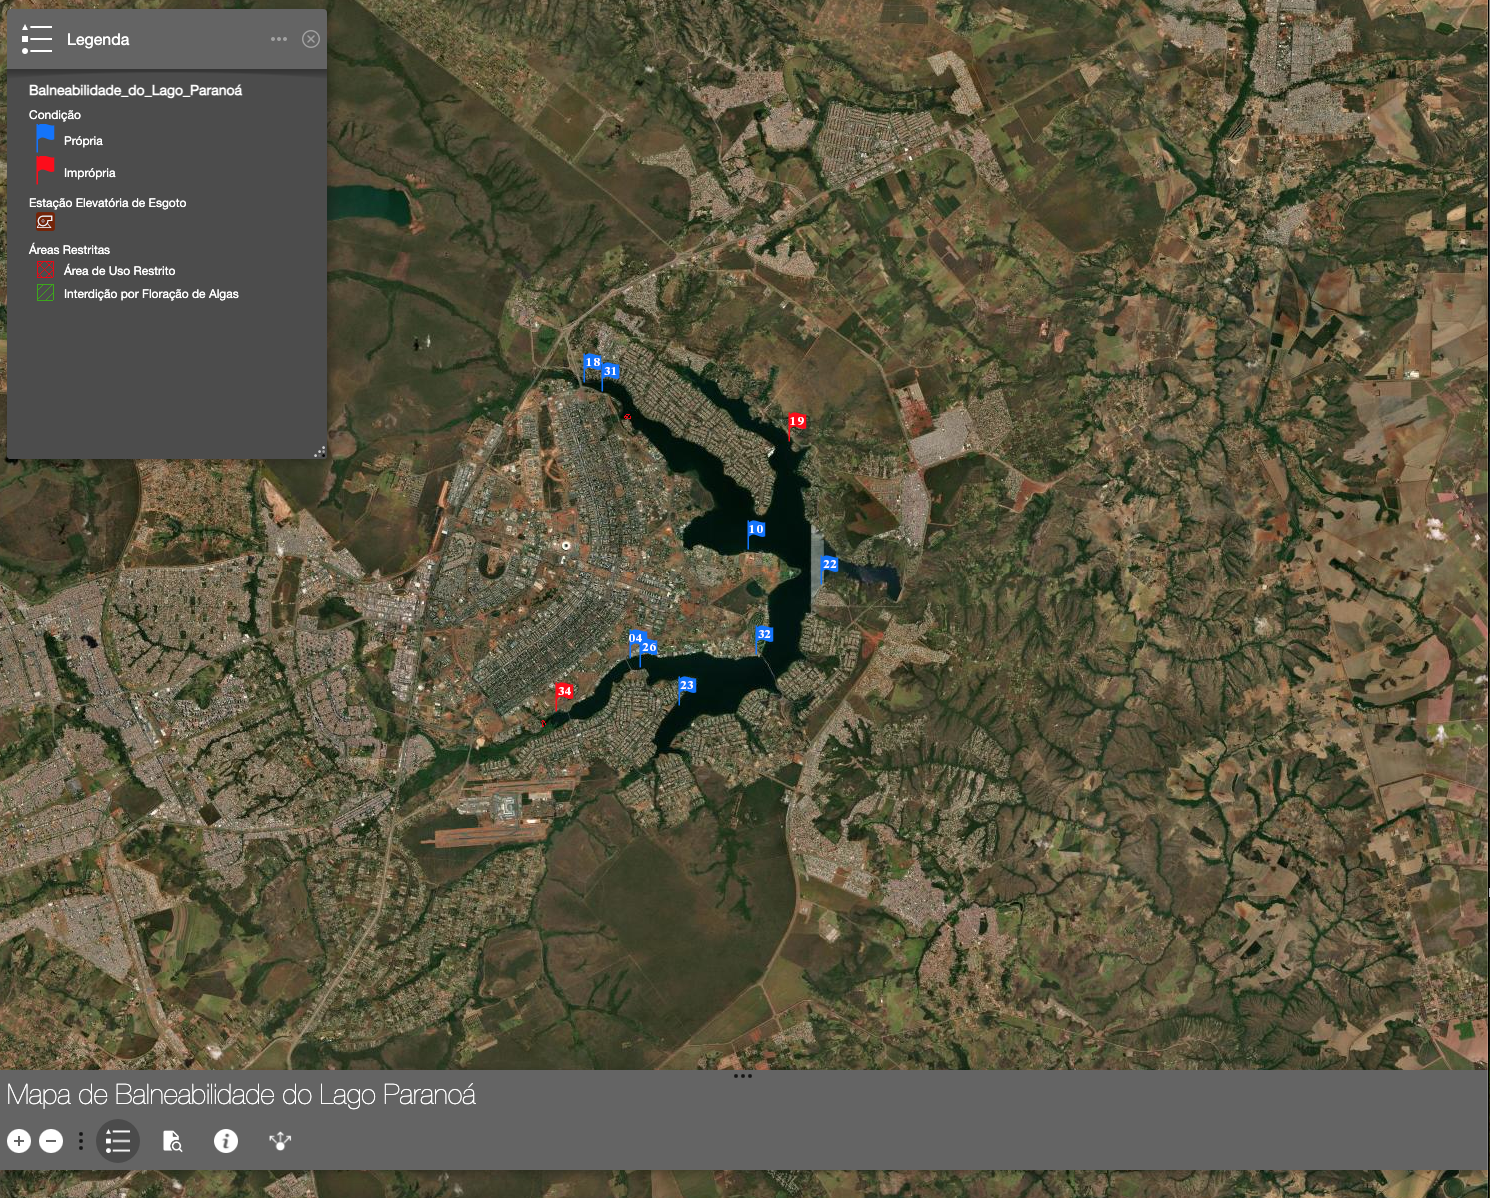Select red flag marker 34

click(564, 692)
